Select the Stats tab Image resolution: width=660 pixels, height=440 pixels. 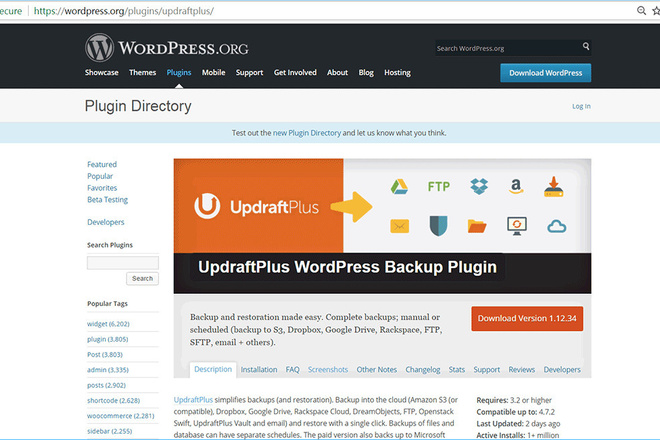click(x=457, y=370)
